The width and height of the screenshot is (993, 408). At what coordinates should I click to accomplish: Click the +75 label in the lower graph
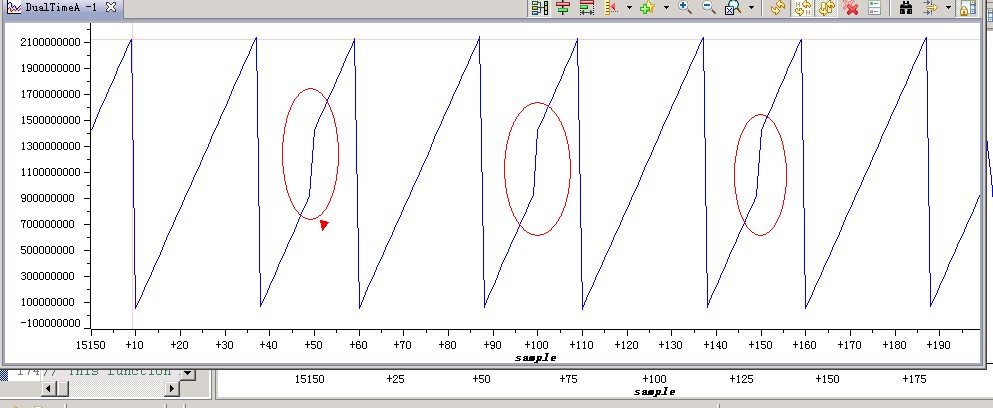click(x=567, y=379)
